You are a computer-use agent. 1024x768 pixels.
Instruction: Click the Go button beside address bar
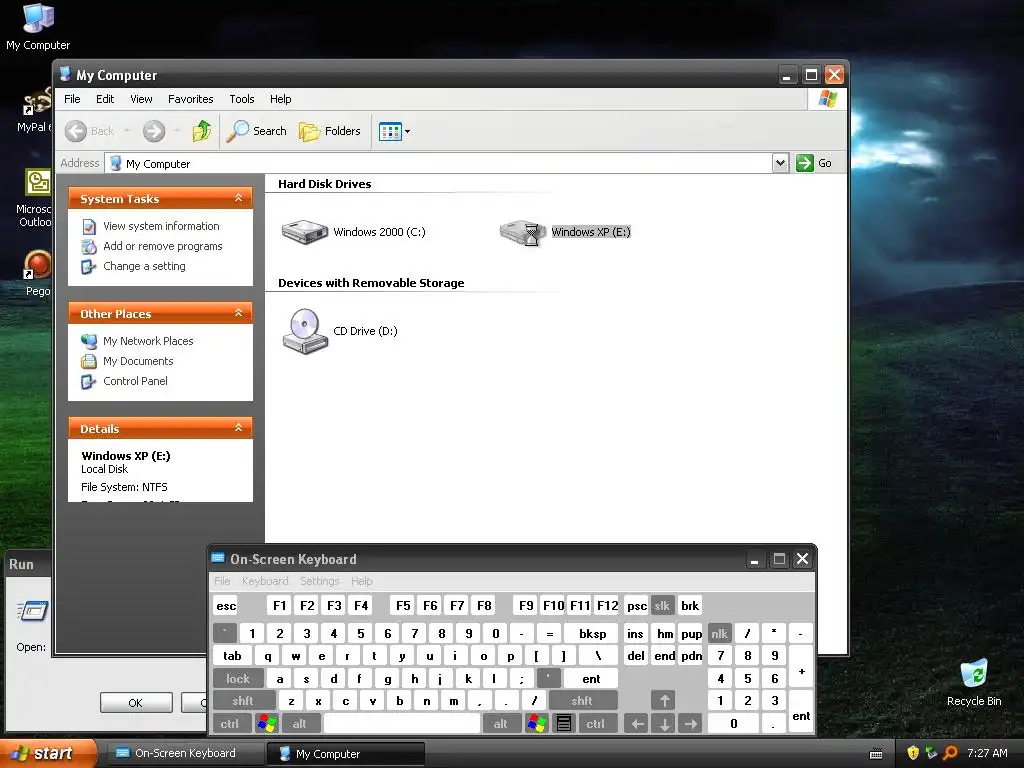(814, 163)
